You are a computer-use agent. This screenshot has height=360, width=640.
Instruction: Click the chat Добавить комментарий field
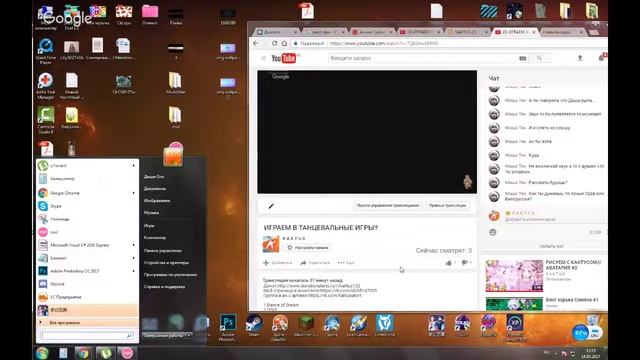click(x=531, y=220)
